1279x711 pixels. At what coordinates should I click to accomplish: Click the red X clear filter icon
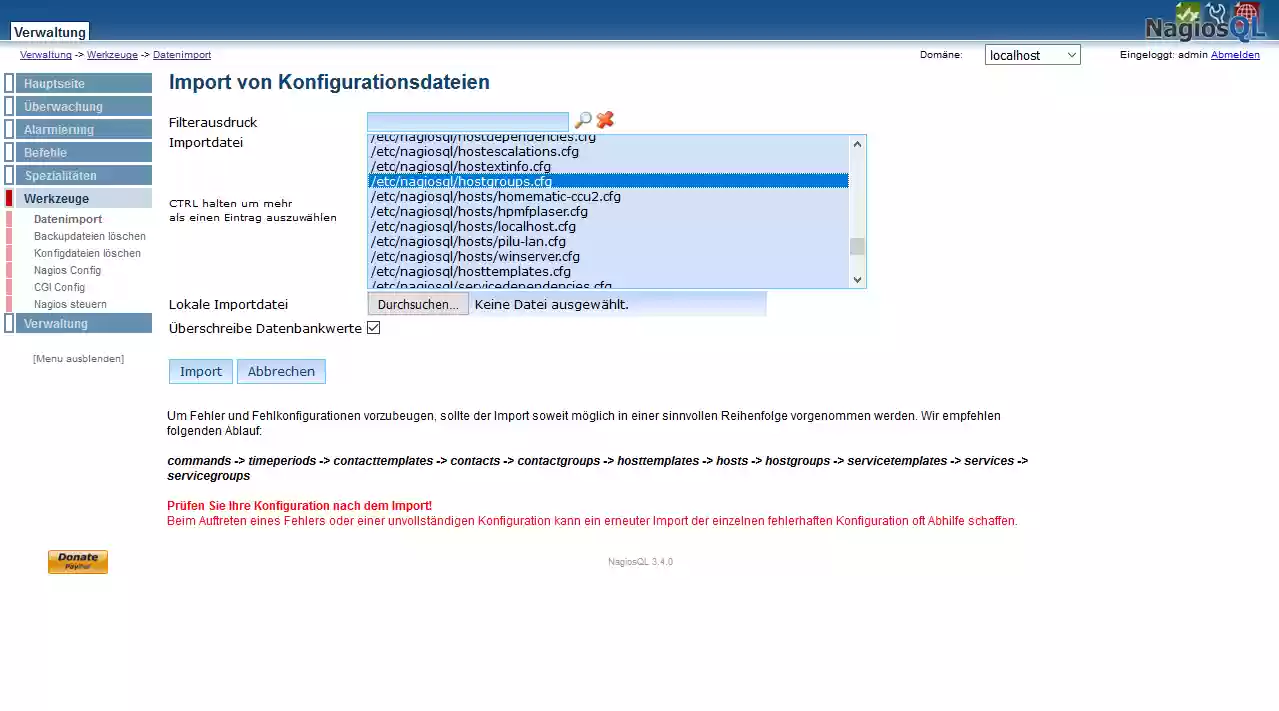(x=605, y=121)
